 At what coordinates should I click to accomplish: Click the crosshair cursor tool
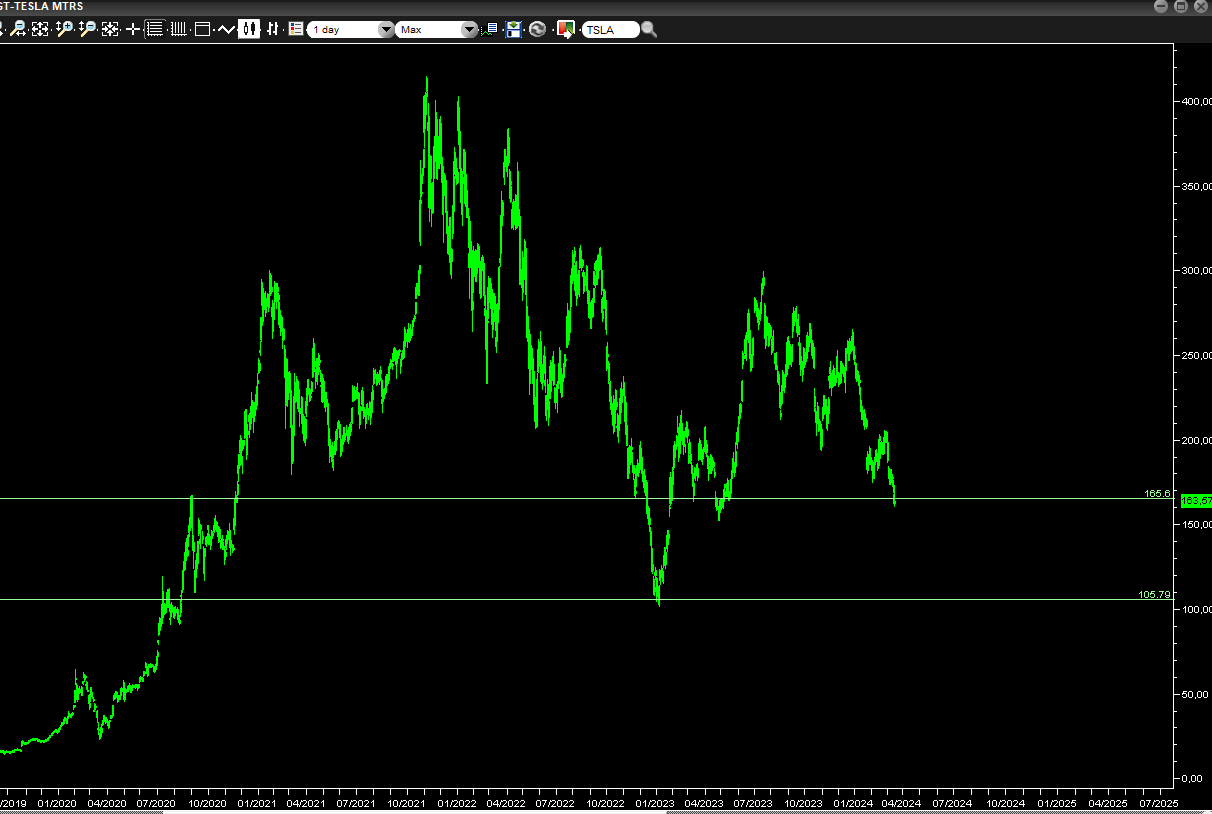(x=133, y=29)
